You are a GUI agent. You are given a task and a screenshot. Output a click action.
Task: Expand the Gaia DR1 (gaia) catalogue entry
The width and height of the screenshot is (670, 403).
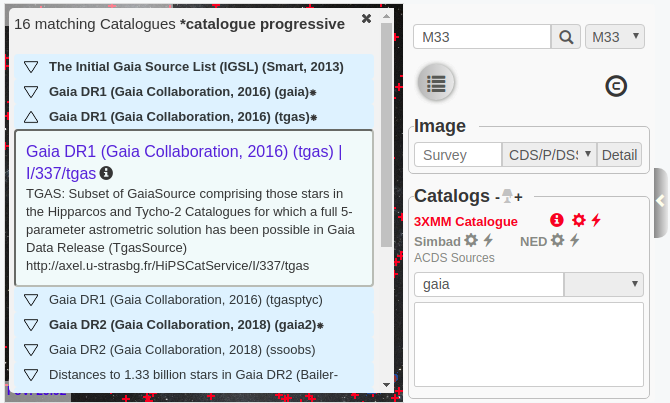31,92
